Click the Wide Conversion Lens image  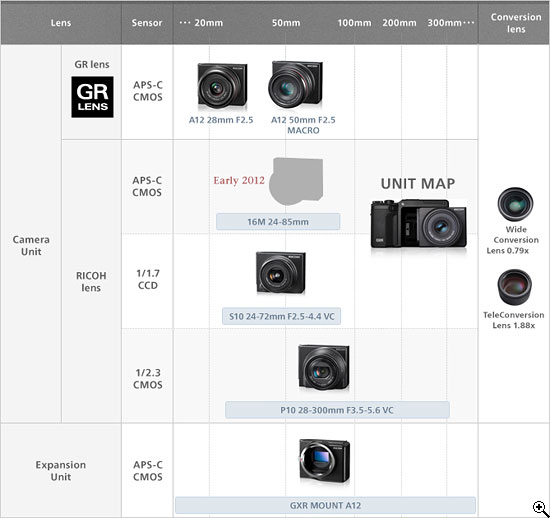515,204
